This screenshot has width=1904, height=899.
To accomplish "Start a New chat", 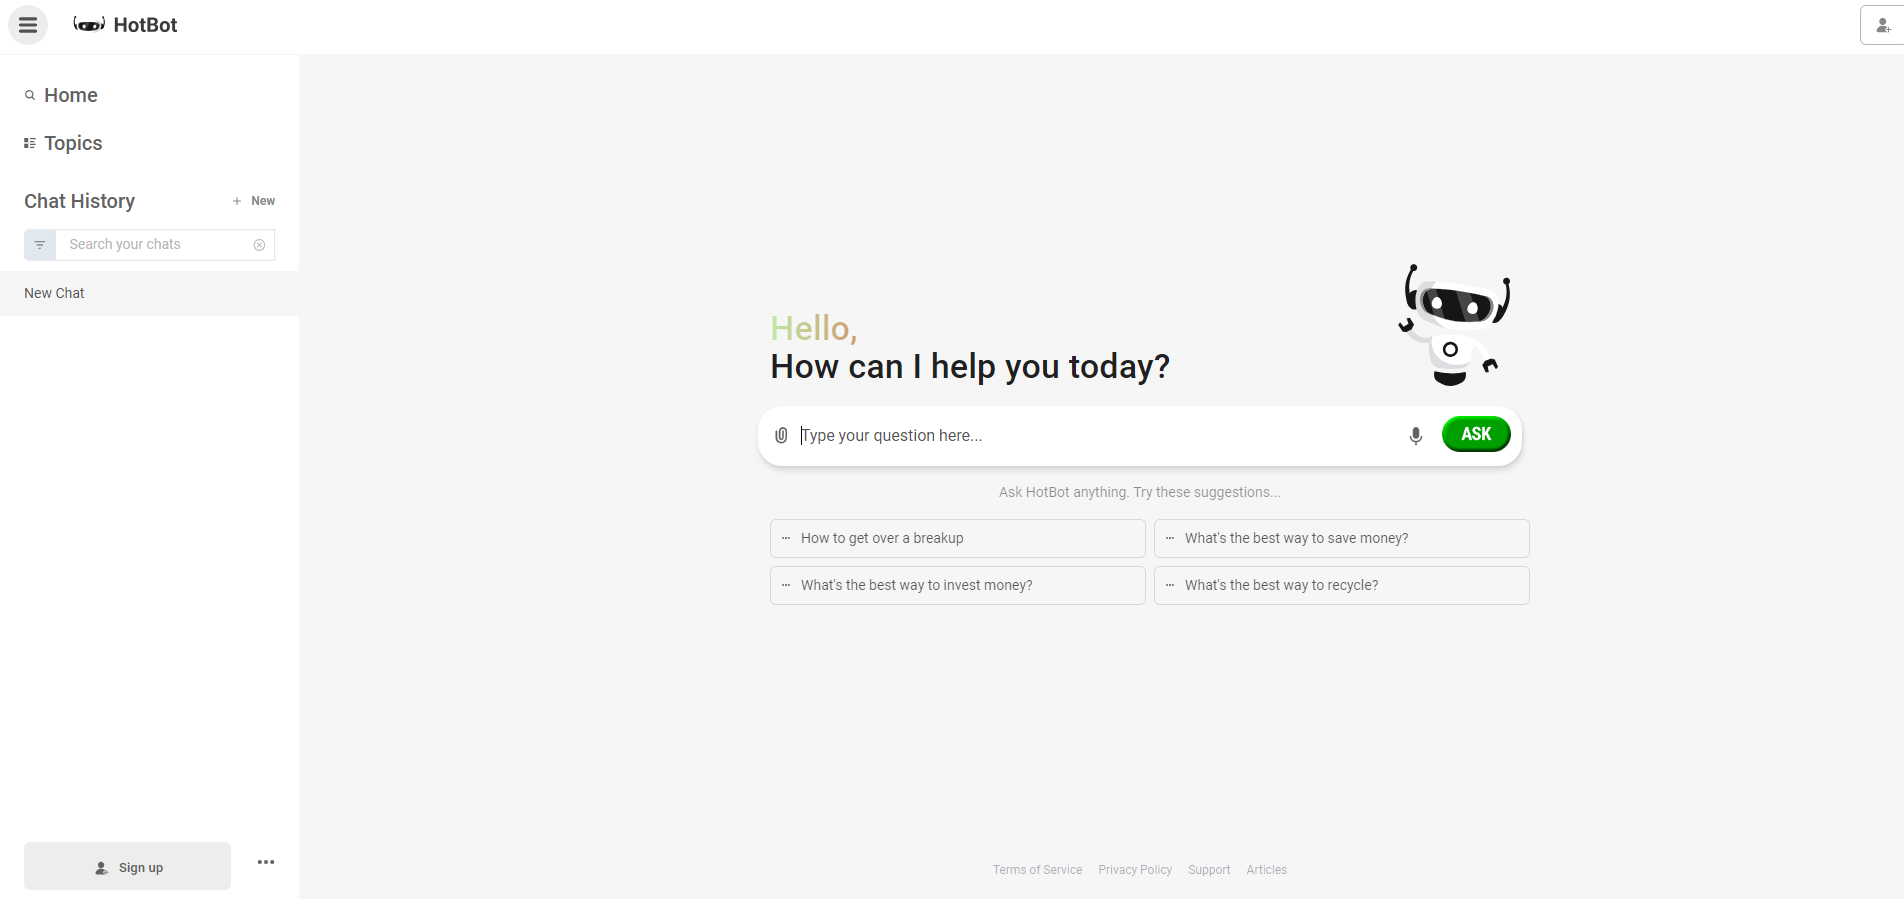I will pyautogui.click(x=254, y=201).
